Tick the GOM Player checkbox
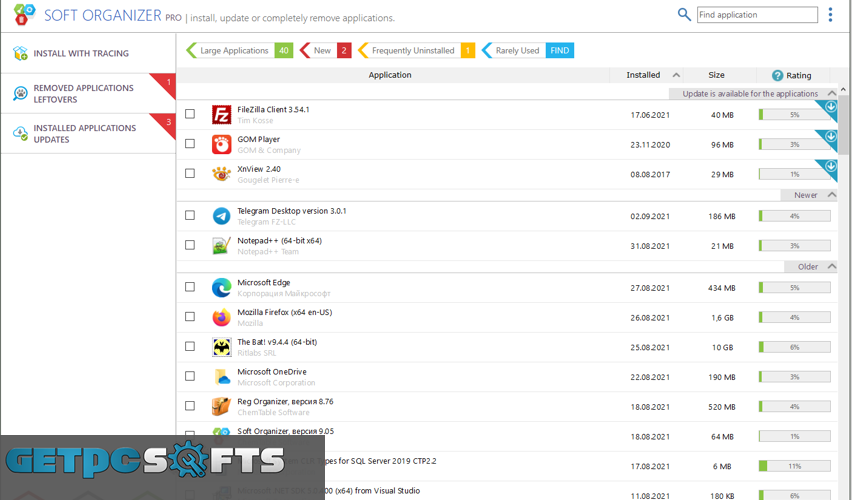Screen dimensions: 852x500 tap(190, 143)
